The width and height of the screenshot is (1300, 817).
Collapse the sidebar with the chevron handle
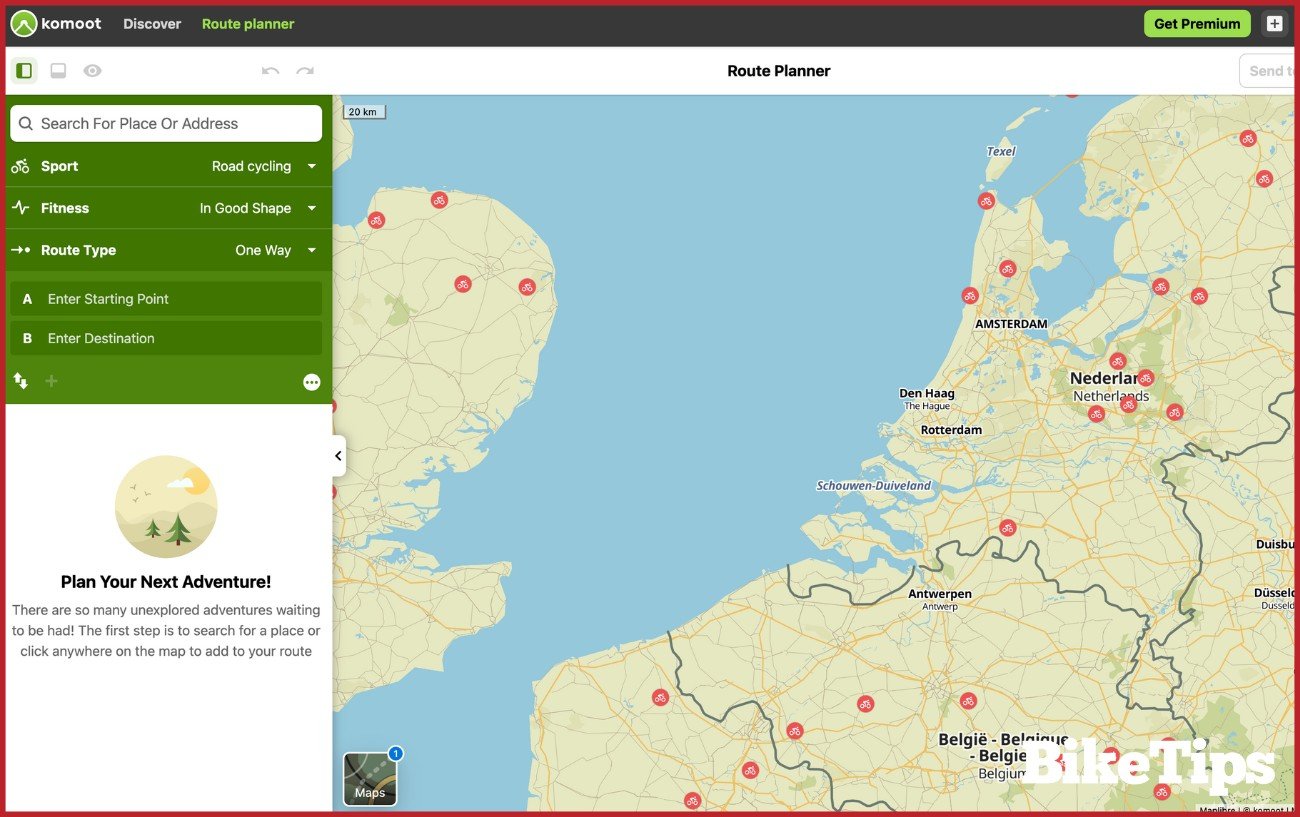(x=338, y=456)
